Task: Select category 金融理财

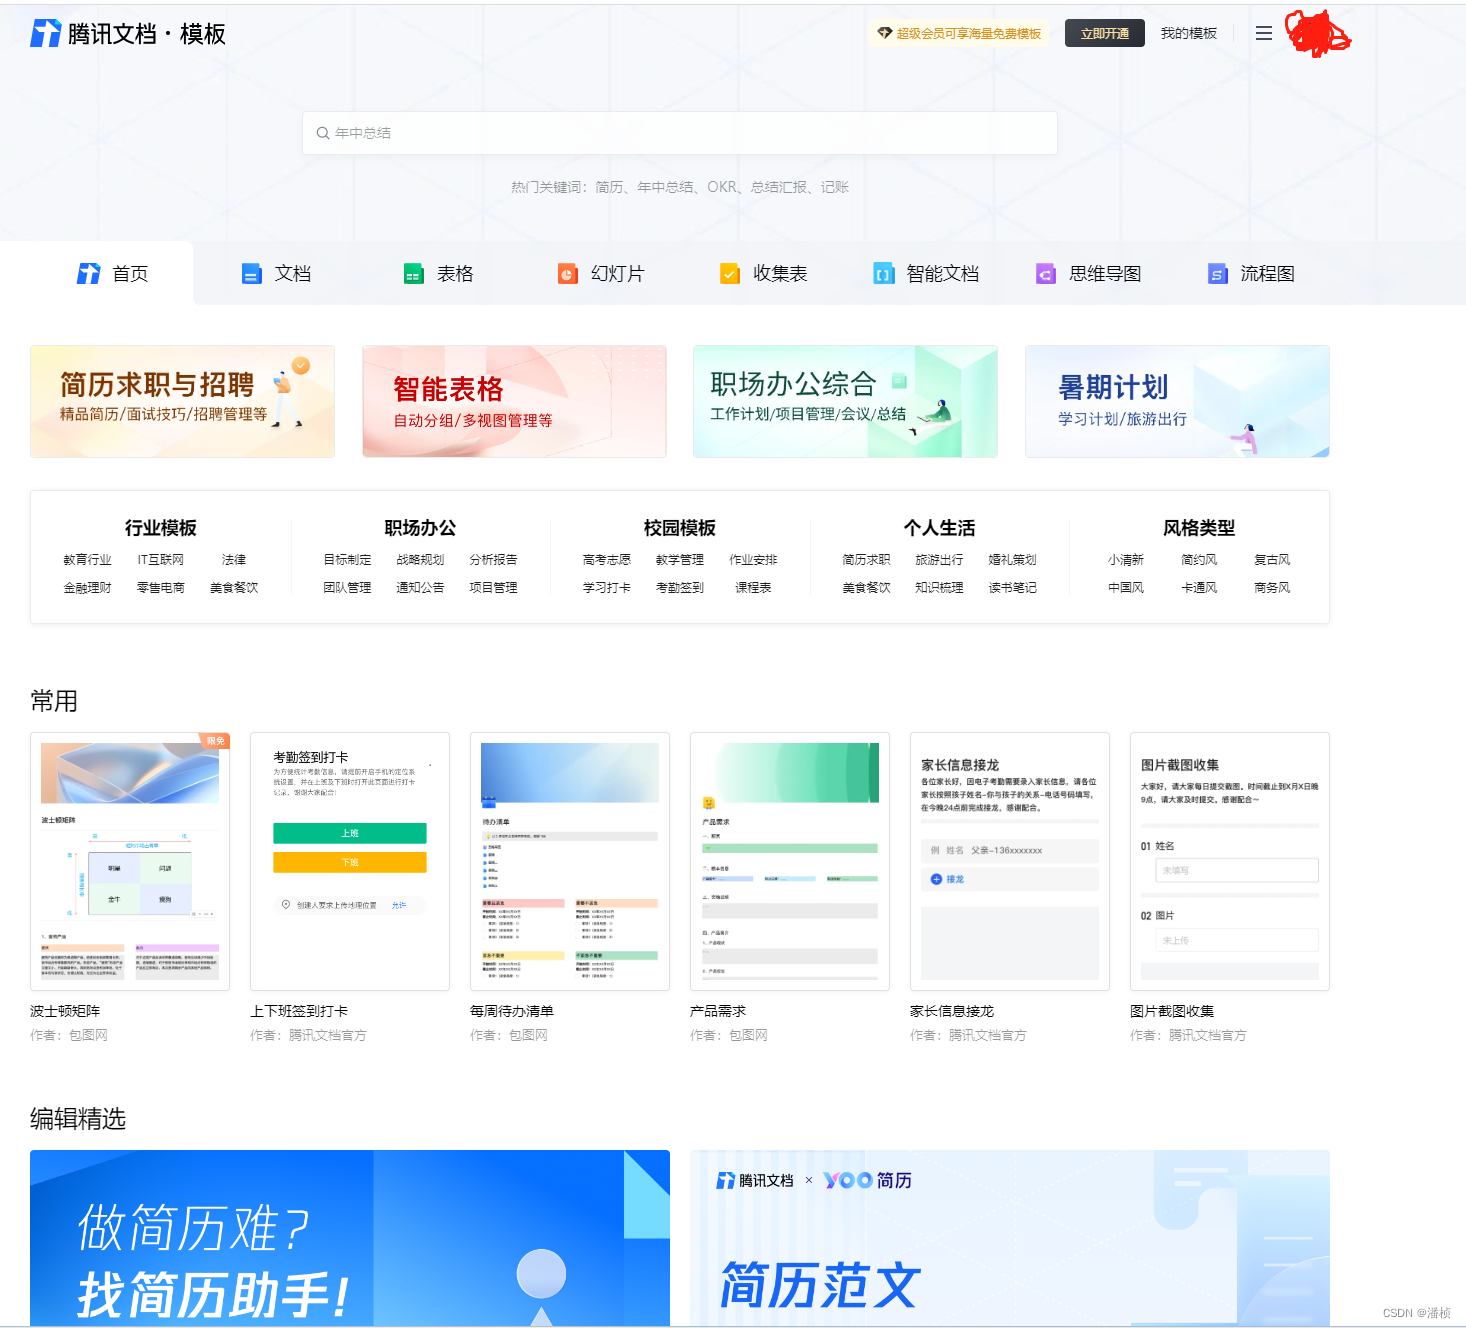Action: pyautogui.click(x=87, y=588)
